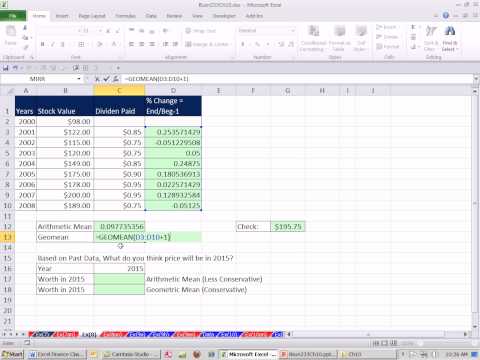This screenshot has height=360, width=480.
Task: Click the Format Painter brush icon
Action: [25, 47]
